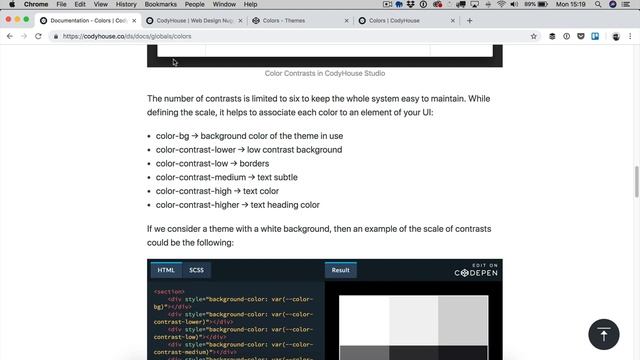Click the Result button in the CodePen embed

[x=340, y=270]
